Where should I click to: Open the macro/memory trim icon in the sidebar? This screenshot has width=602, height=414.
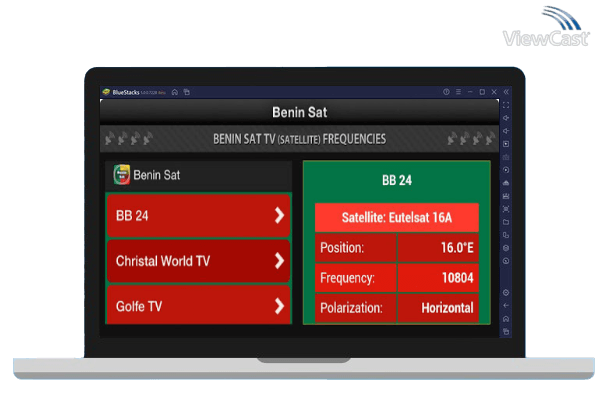pos(506,196)
